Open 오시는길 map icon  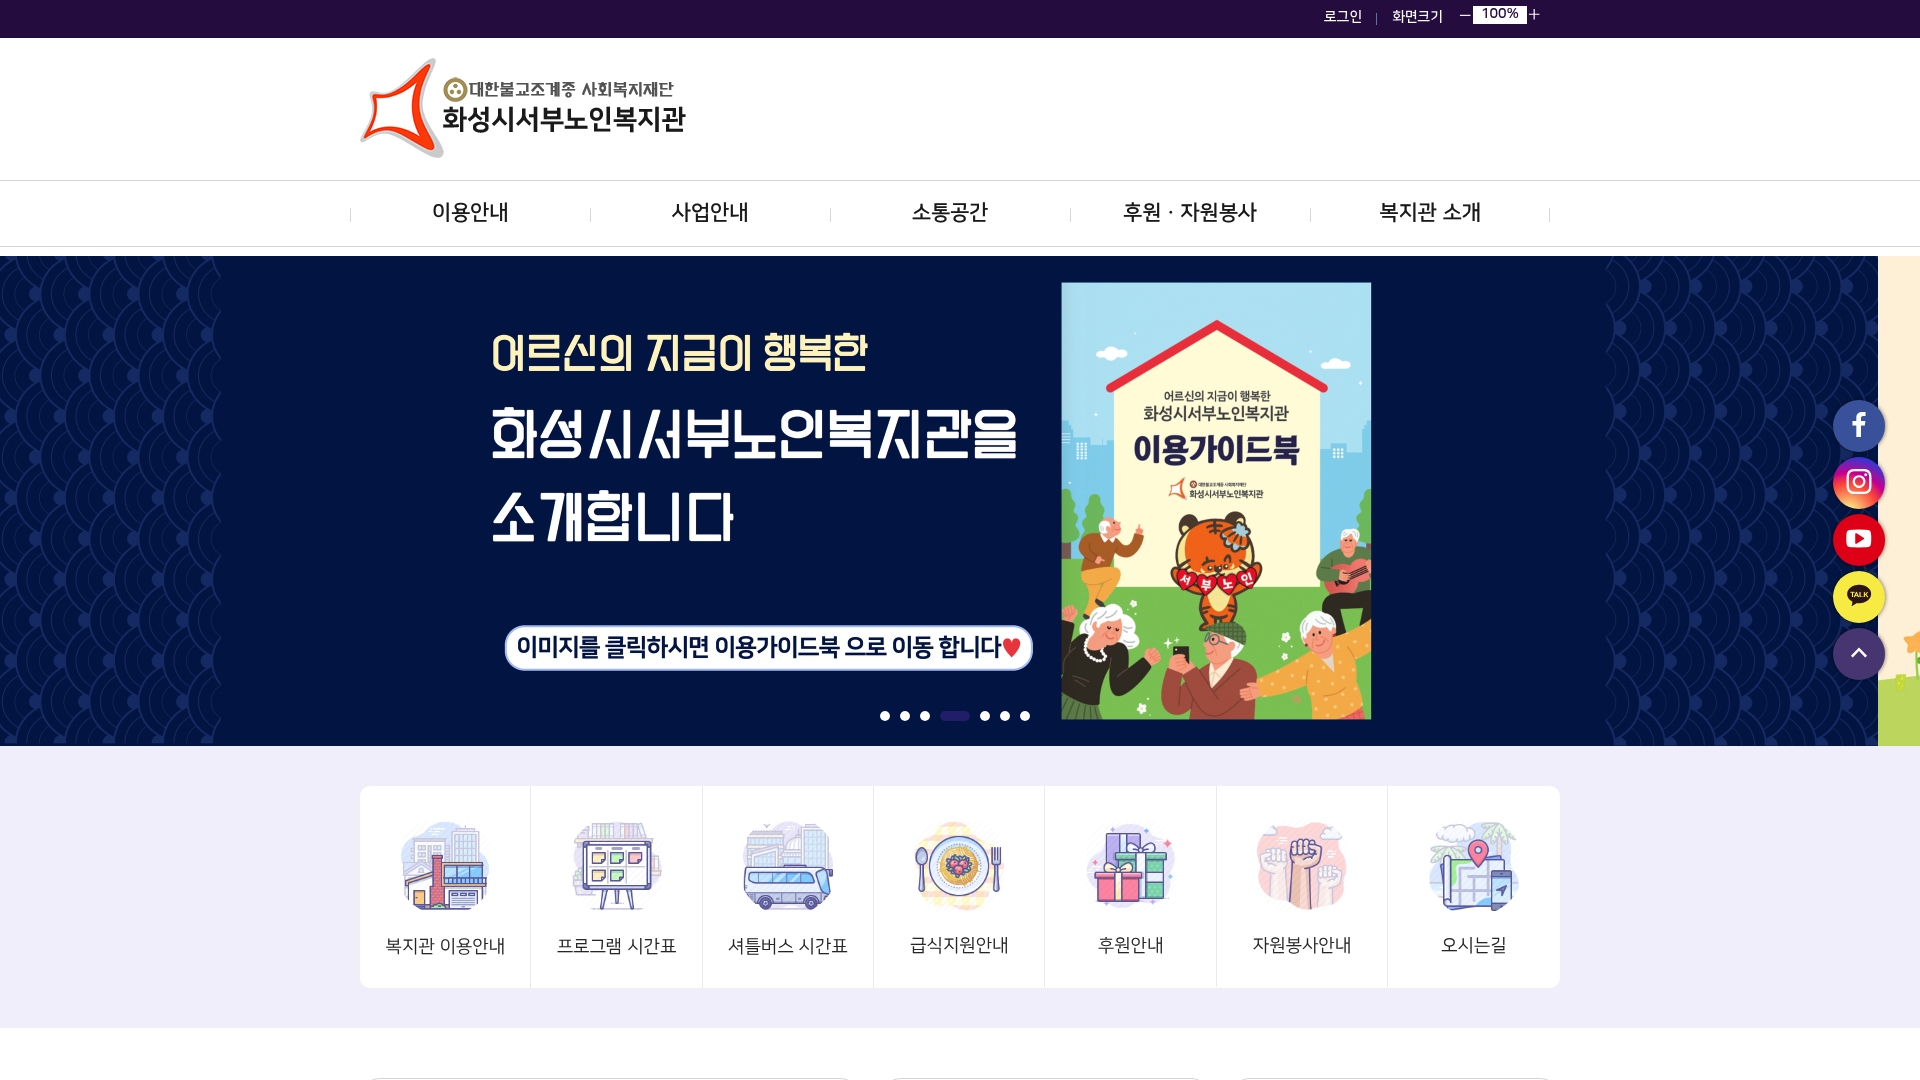1473,866
